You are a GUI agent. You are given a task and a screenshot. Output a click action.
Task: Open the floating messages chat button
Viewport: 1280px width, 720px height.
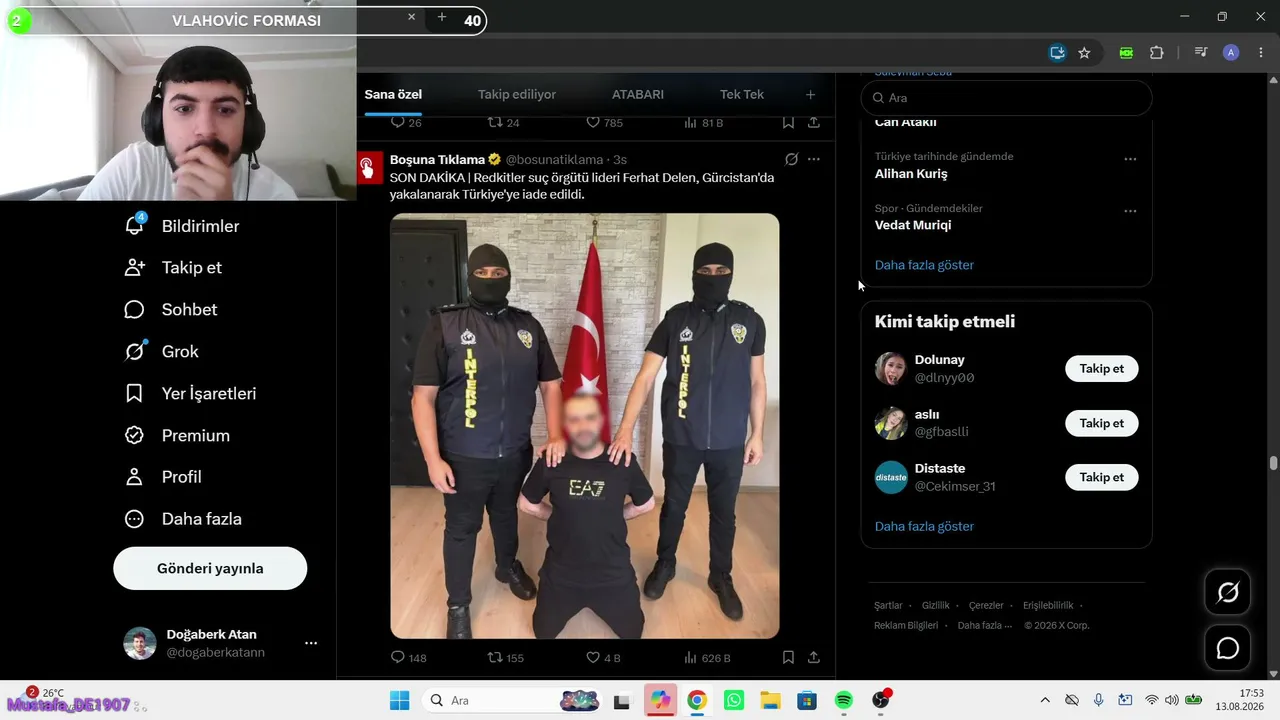tap(1228, 648)
